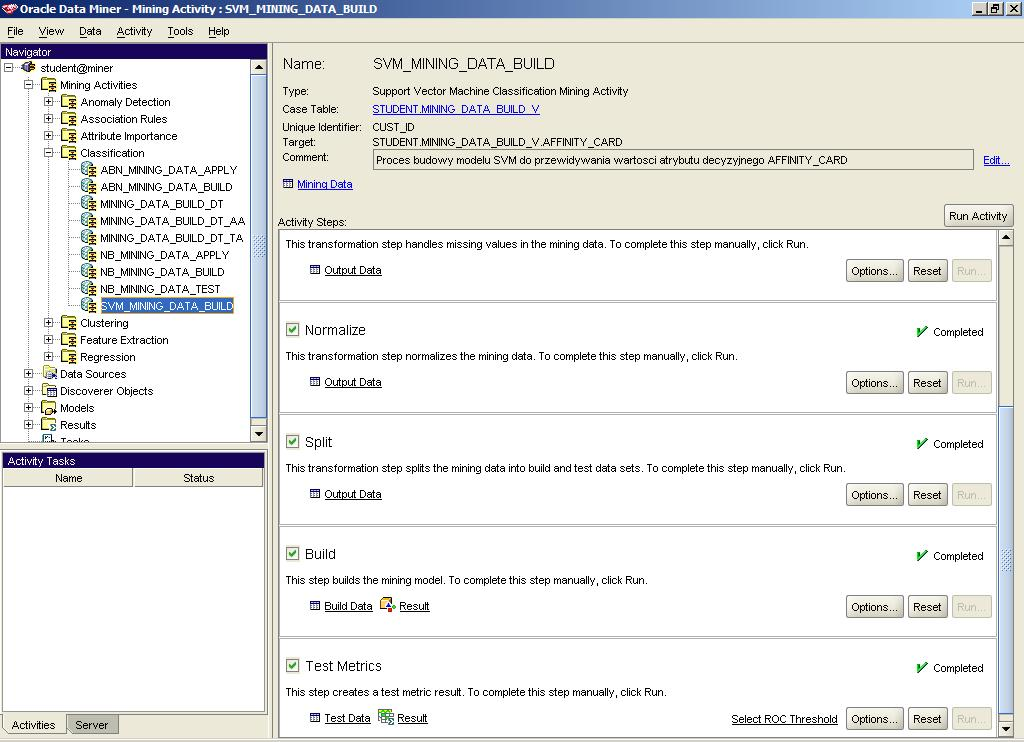Click the Activity Steps scroll down arrow
The height and width of the screenshot is (742, 1024).
pyautogui.click(x=1006, y=728)
